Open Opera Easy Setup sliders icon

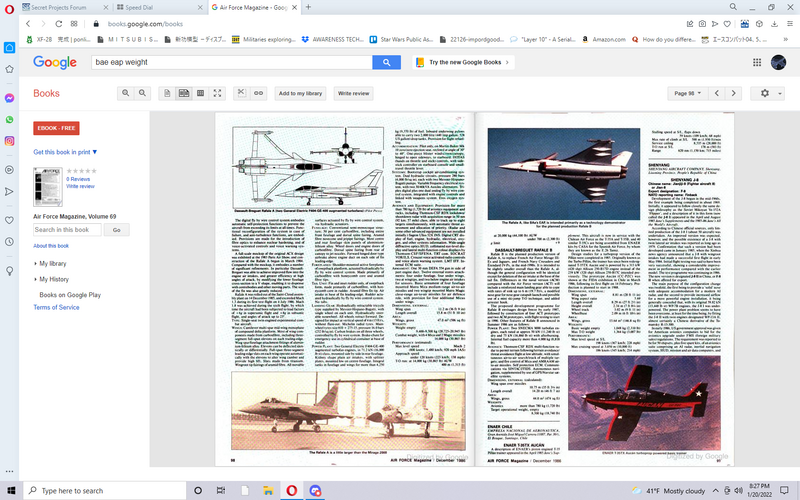coord(790,23)
